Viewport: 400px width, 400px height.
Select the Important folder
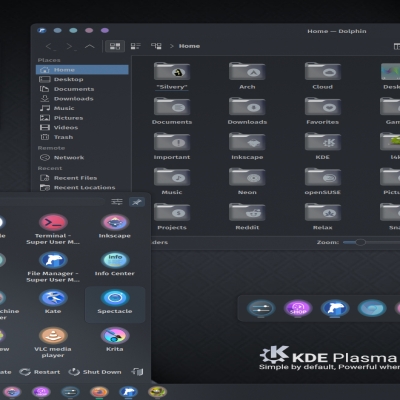(172, 146)
